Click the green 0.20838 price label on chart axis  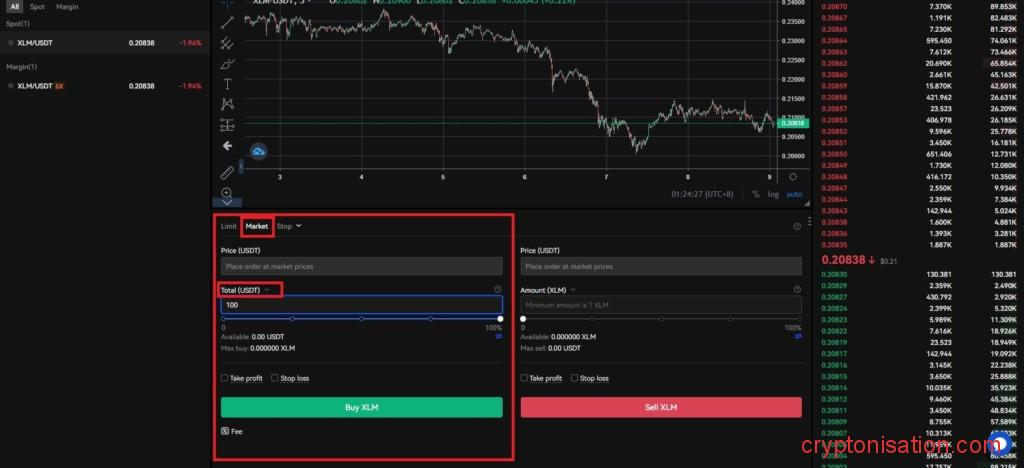(x=793, y=123)
